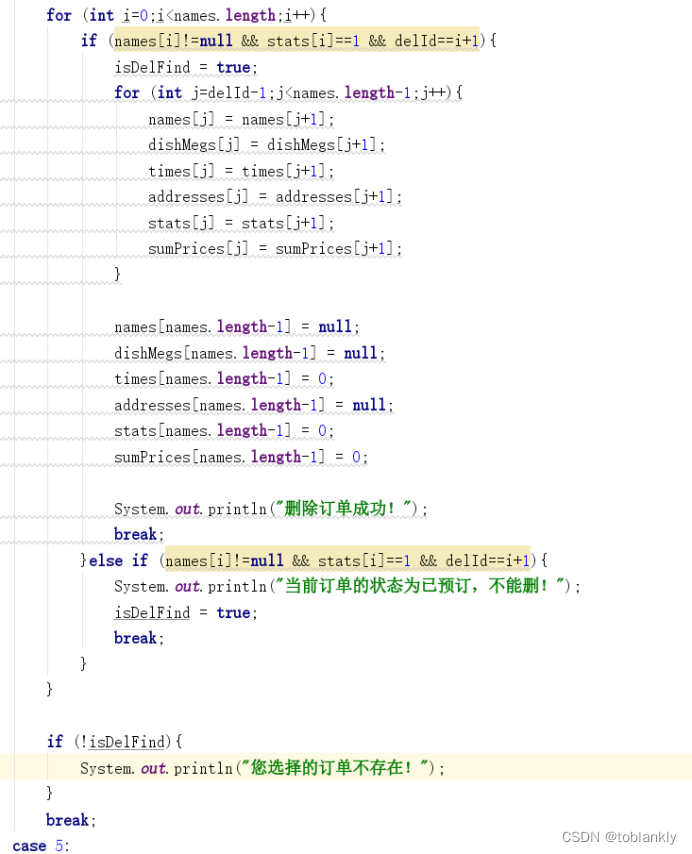
Task: Click the line stats[names.length-1] = 0
Action: coord(224,431)
